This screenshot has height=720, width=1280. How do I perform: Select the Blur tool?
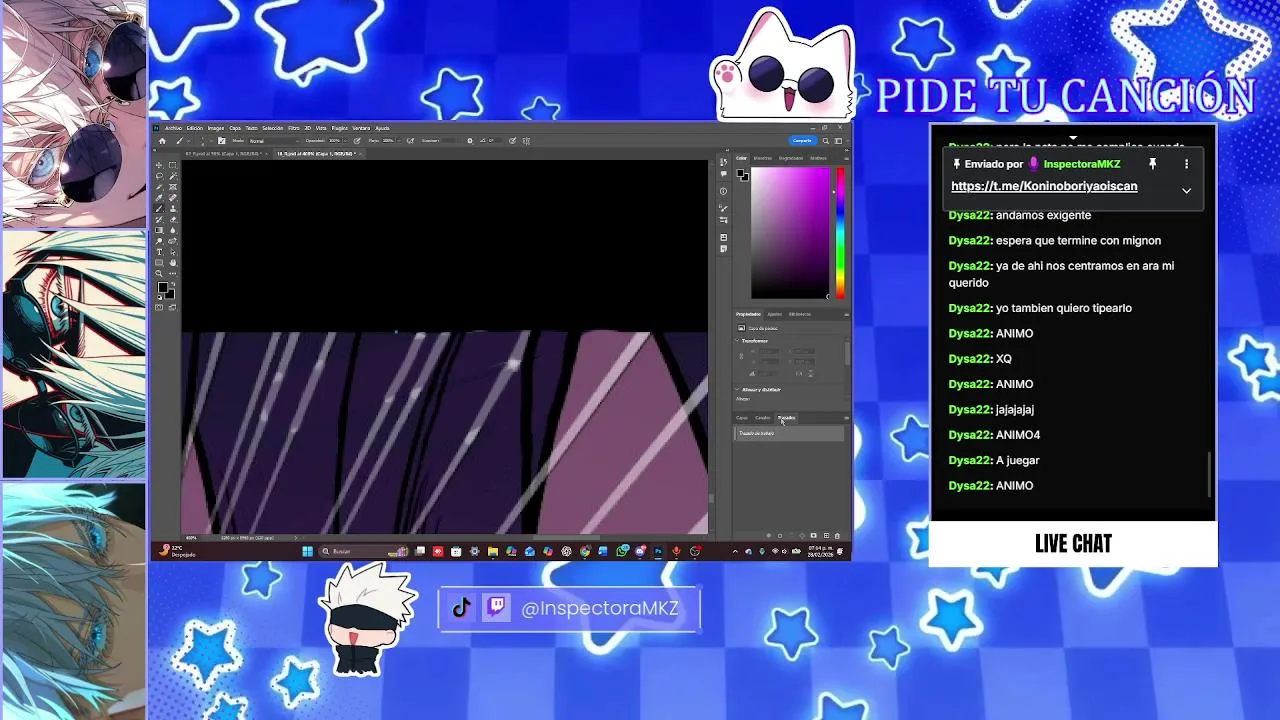pos(173,230)
